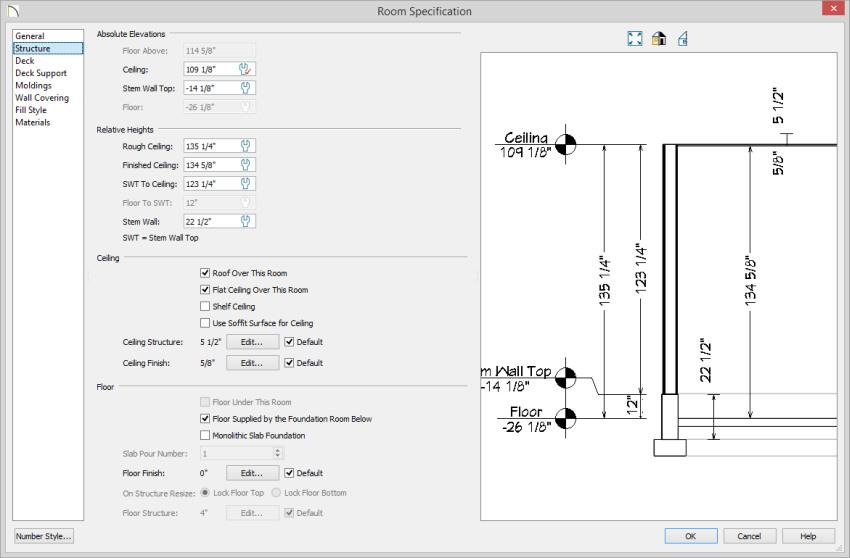Toggle Flat Ceiling Over This Room checkbox
Screen dimensions: 850x558
point(205,290)
